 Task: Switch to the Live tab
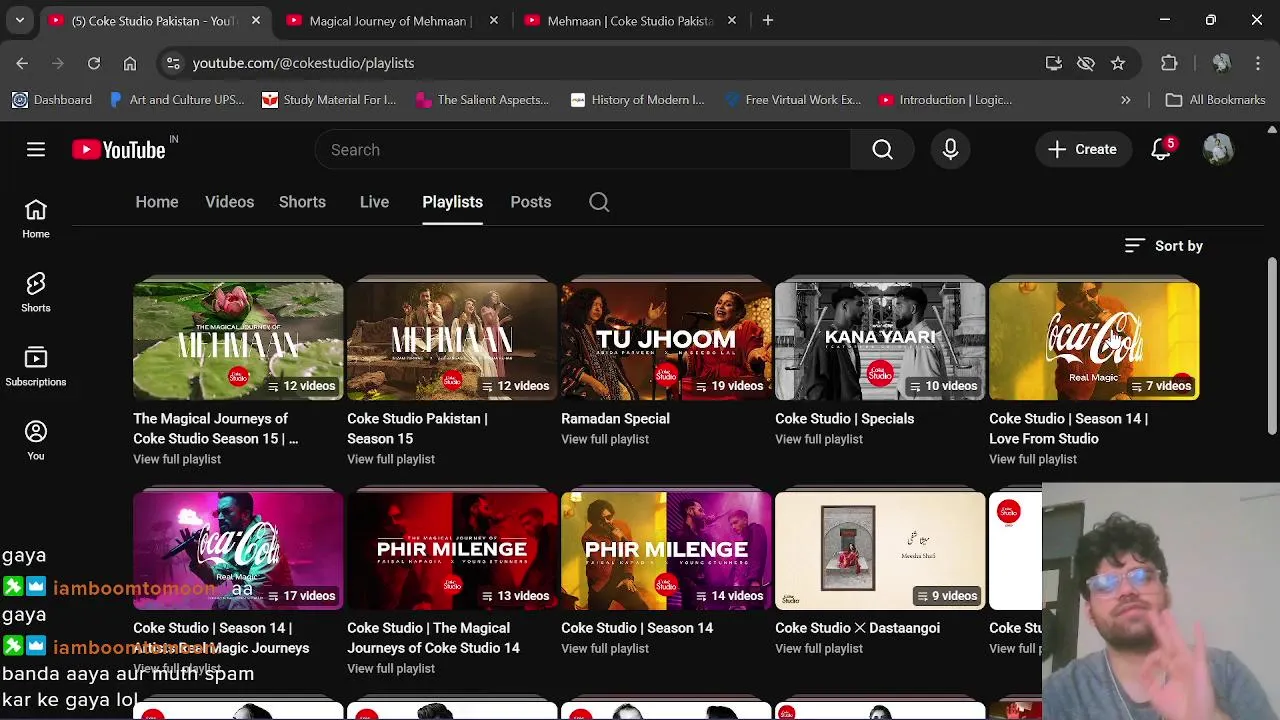374,202
